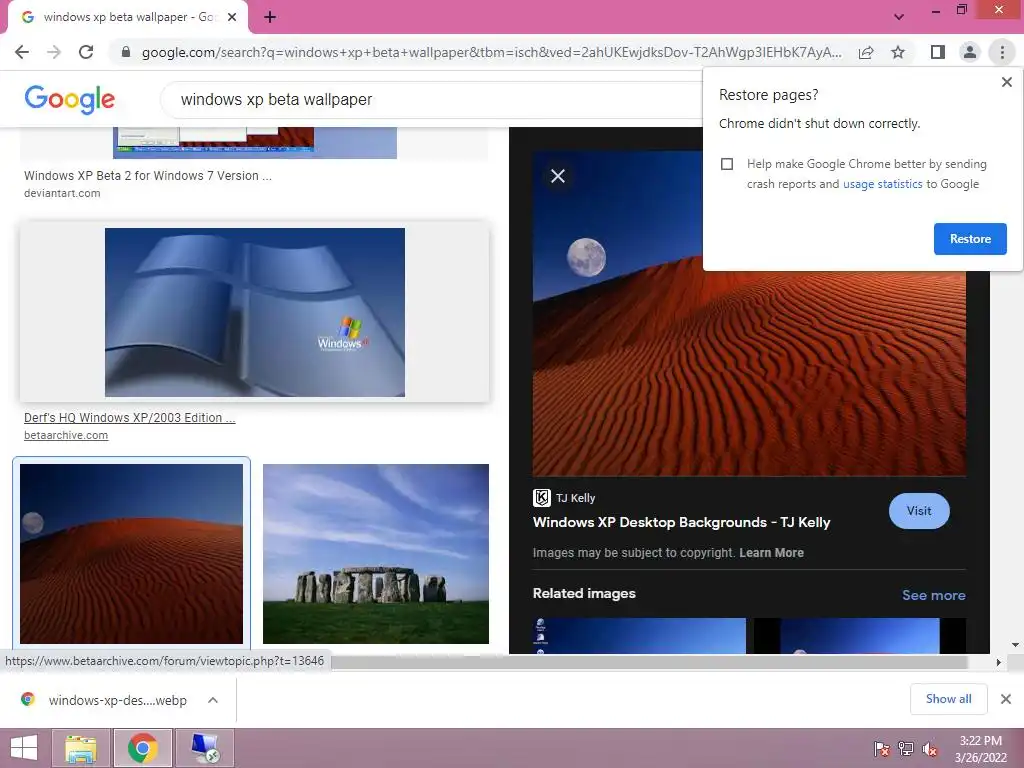This screenshot has height=768, width=1024.
Task: Open the Chrome profile avatar
Action: pyautogui.click(x=970, y=52)
